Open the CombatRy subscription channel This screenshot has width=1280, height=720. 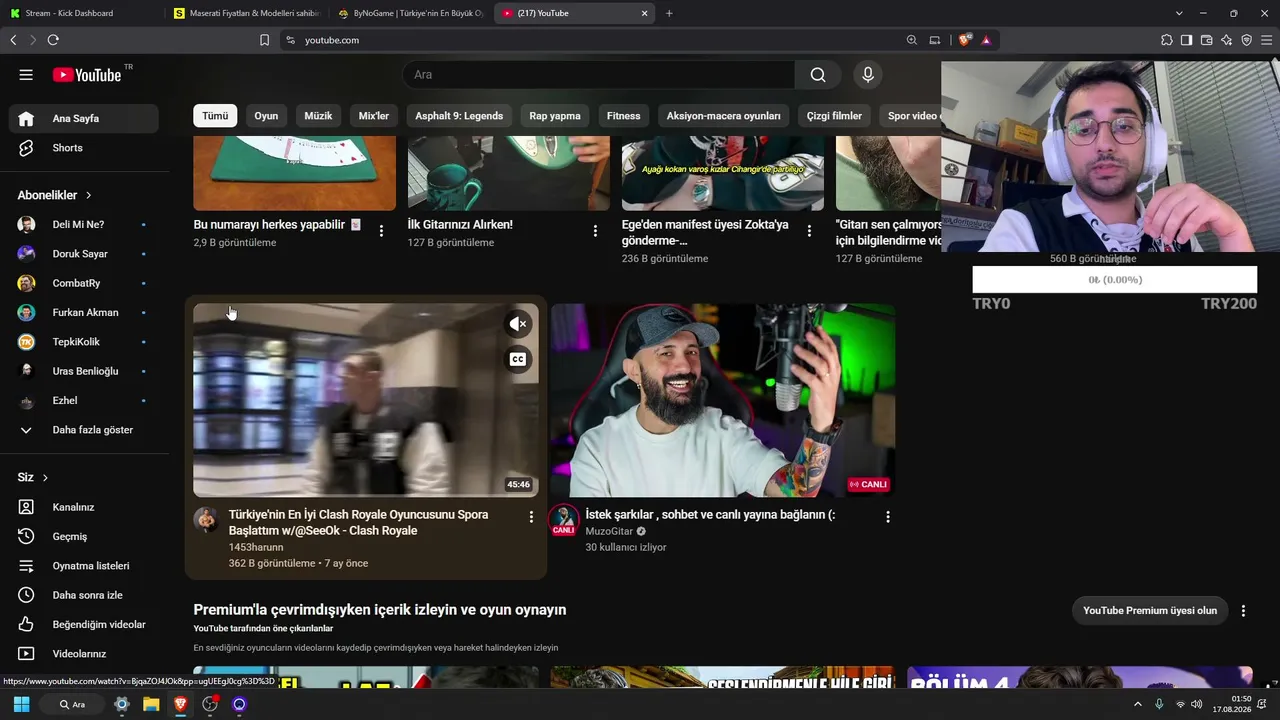84,283
